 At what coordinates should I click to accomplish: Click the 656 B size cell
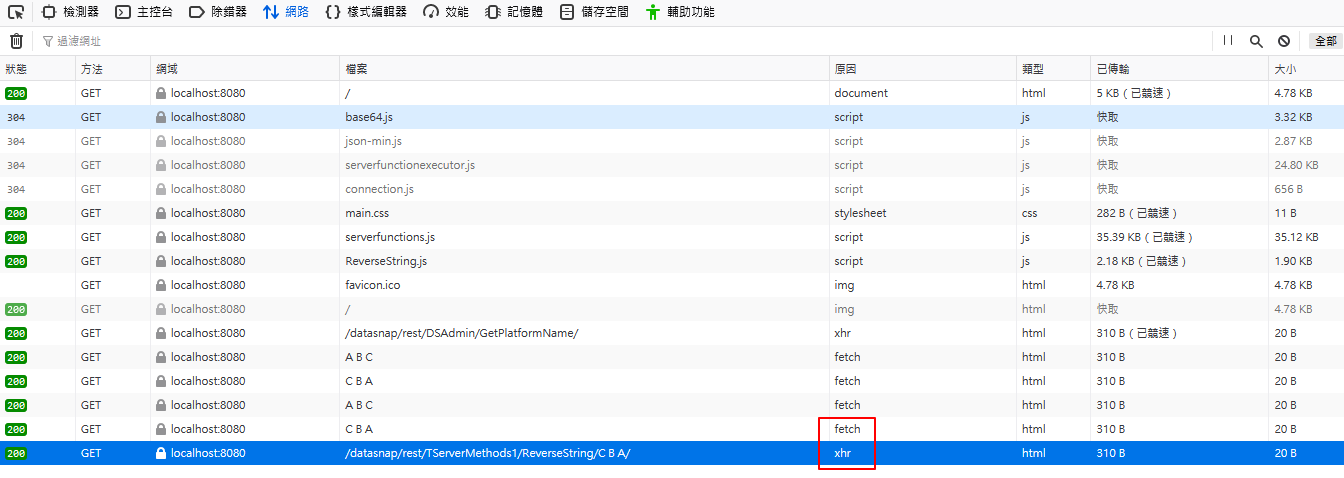1289,189
